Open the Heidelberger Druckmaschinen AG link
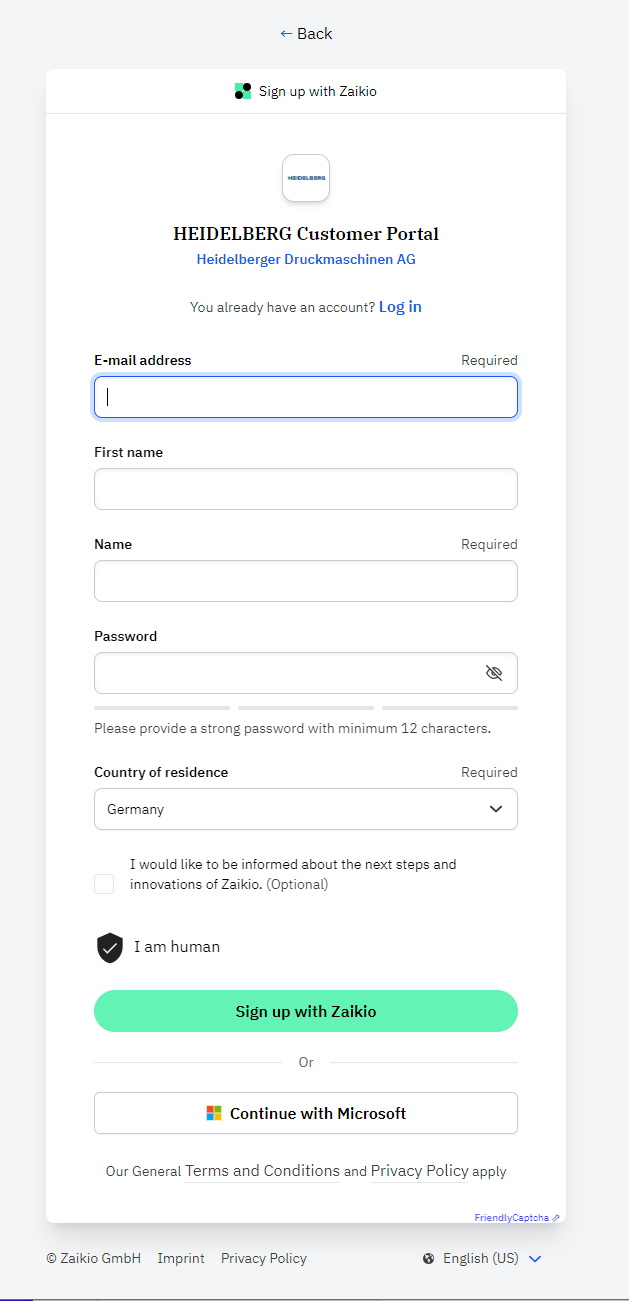 (305, 259)
